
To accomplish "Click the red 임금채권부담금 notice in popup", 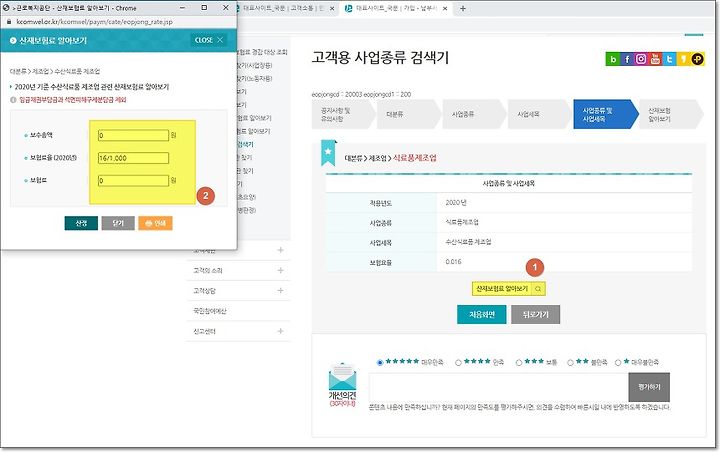I will [x=73, y=100].
